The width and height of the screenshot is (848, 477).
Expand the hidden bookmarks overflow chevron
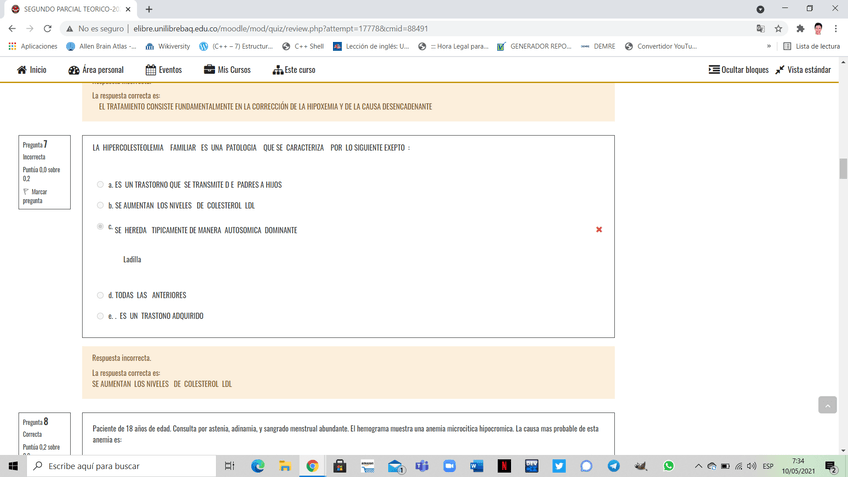[769, 46]
